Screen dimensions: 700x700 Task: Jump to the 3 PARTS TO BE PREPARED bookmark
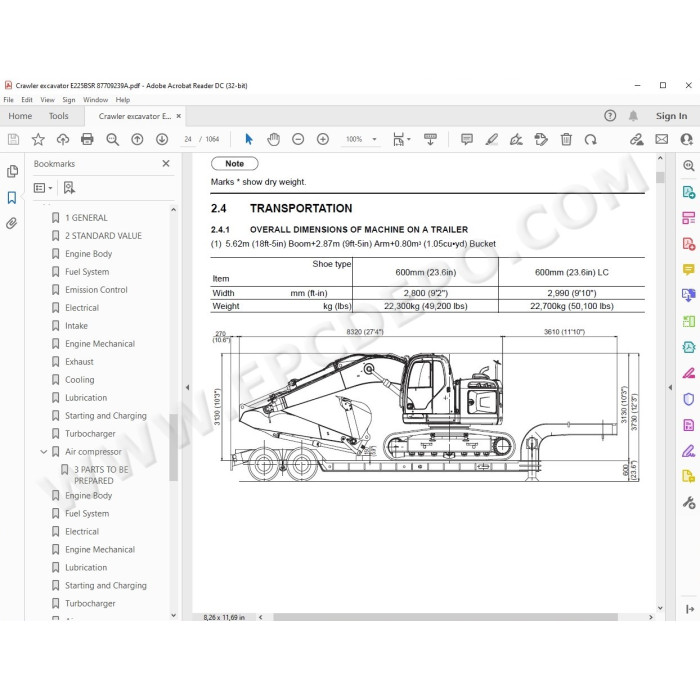click(x=101, y=475)
